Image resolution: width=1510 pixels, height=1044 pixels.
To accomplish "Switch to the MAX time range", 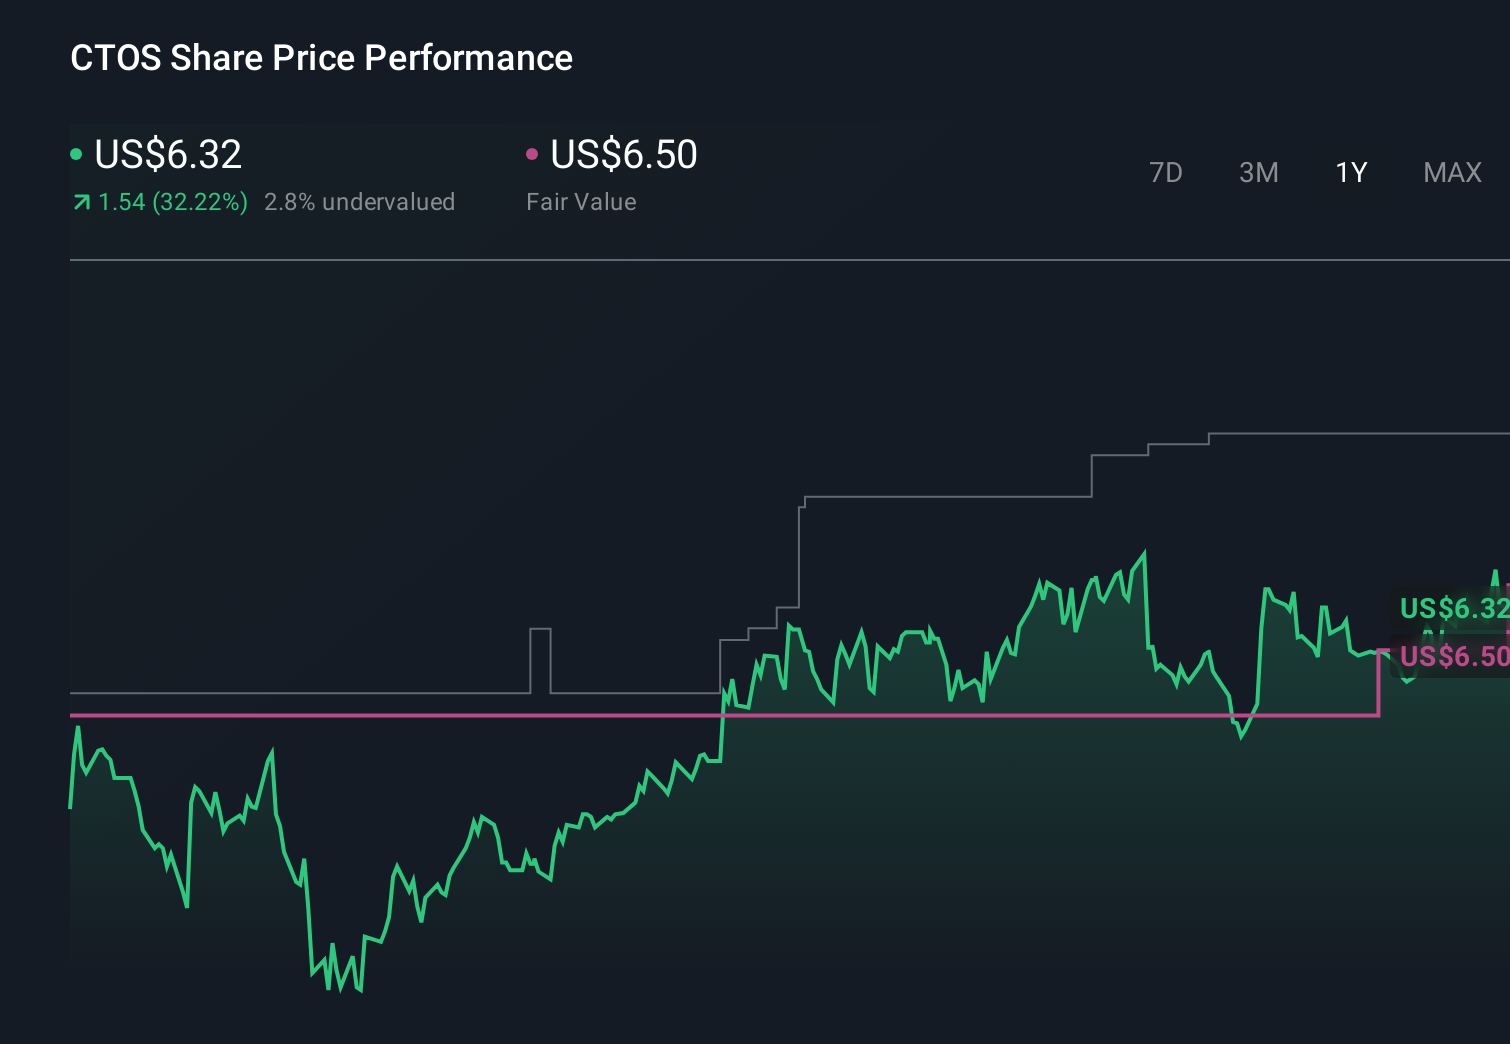I will 1452,172.
